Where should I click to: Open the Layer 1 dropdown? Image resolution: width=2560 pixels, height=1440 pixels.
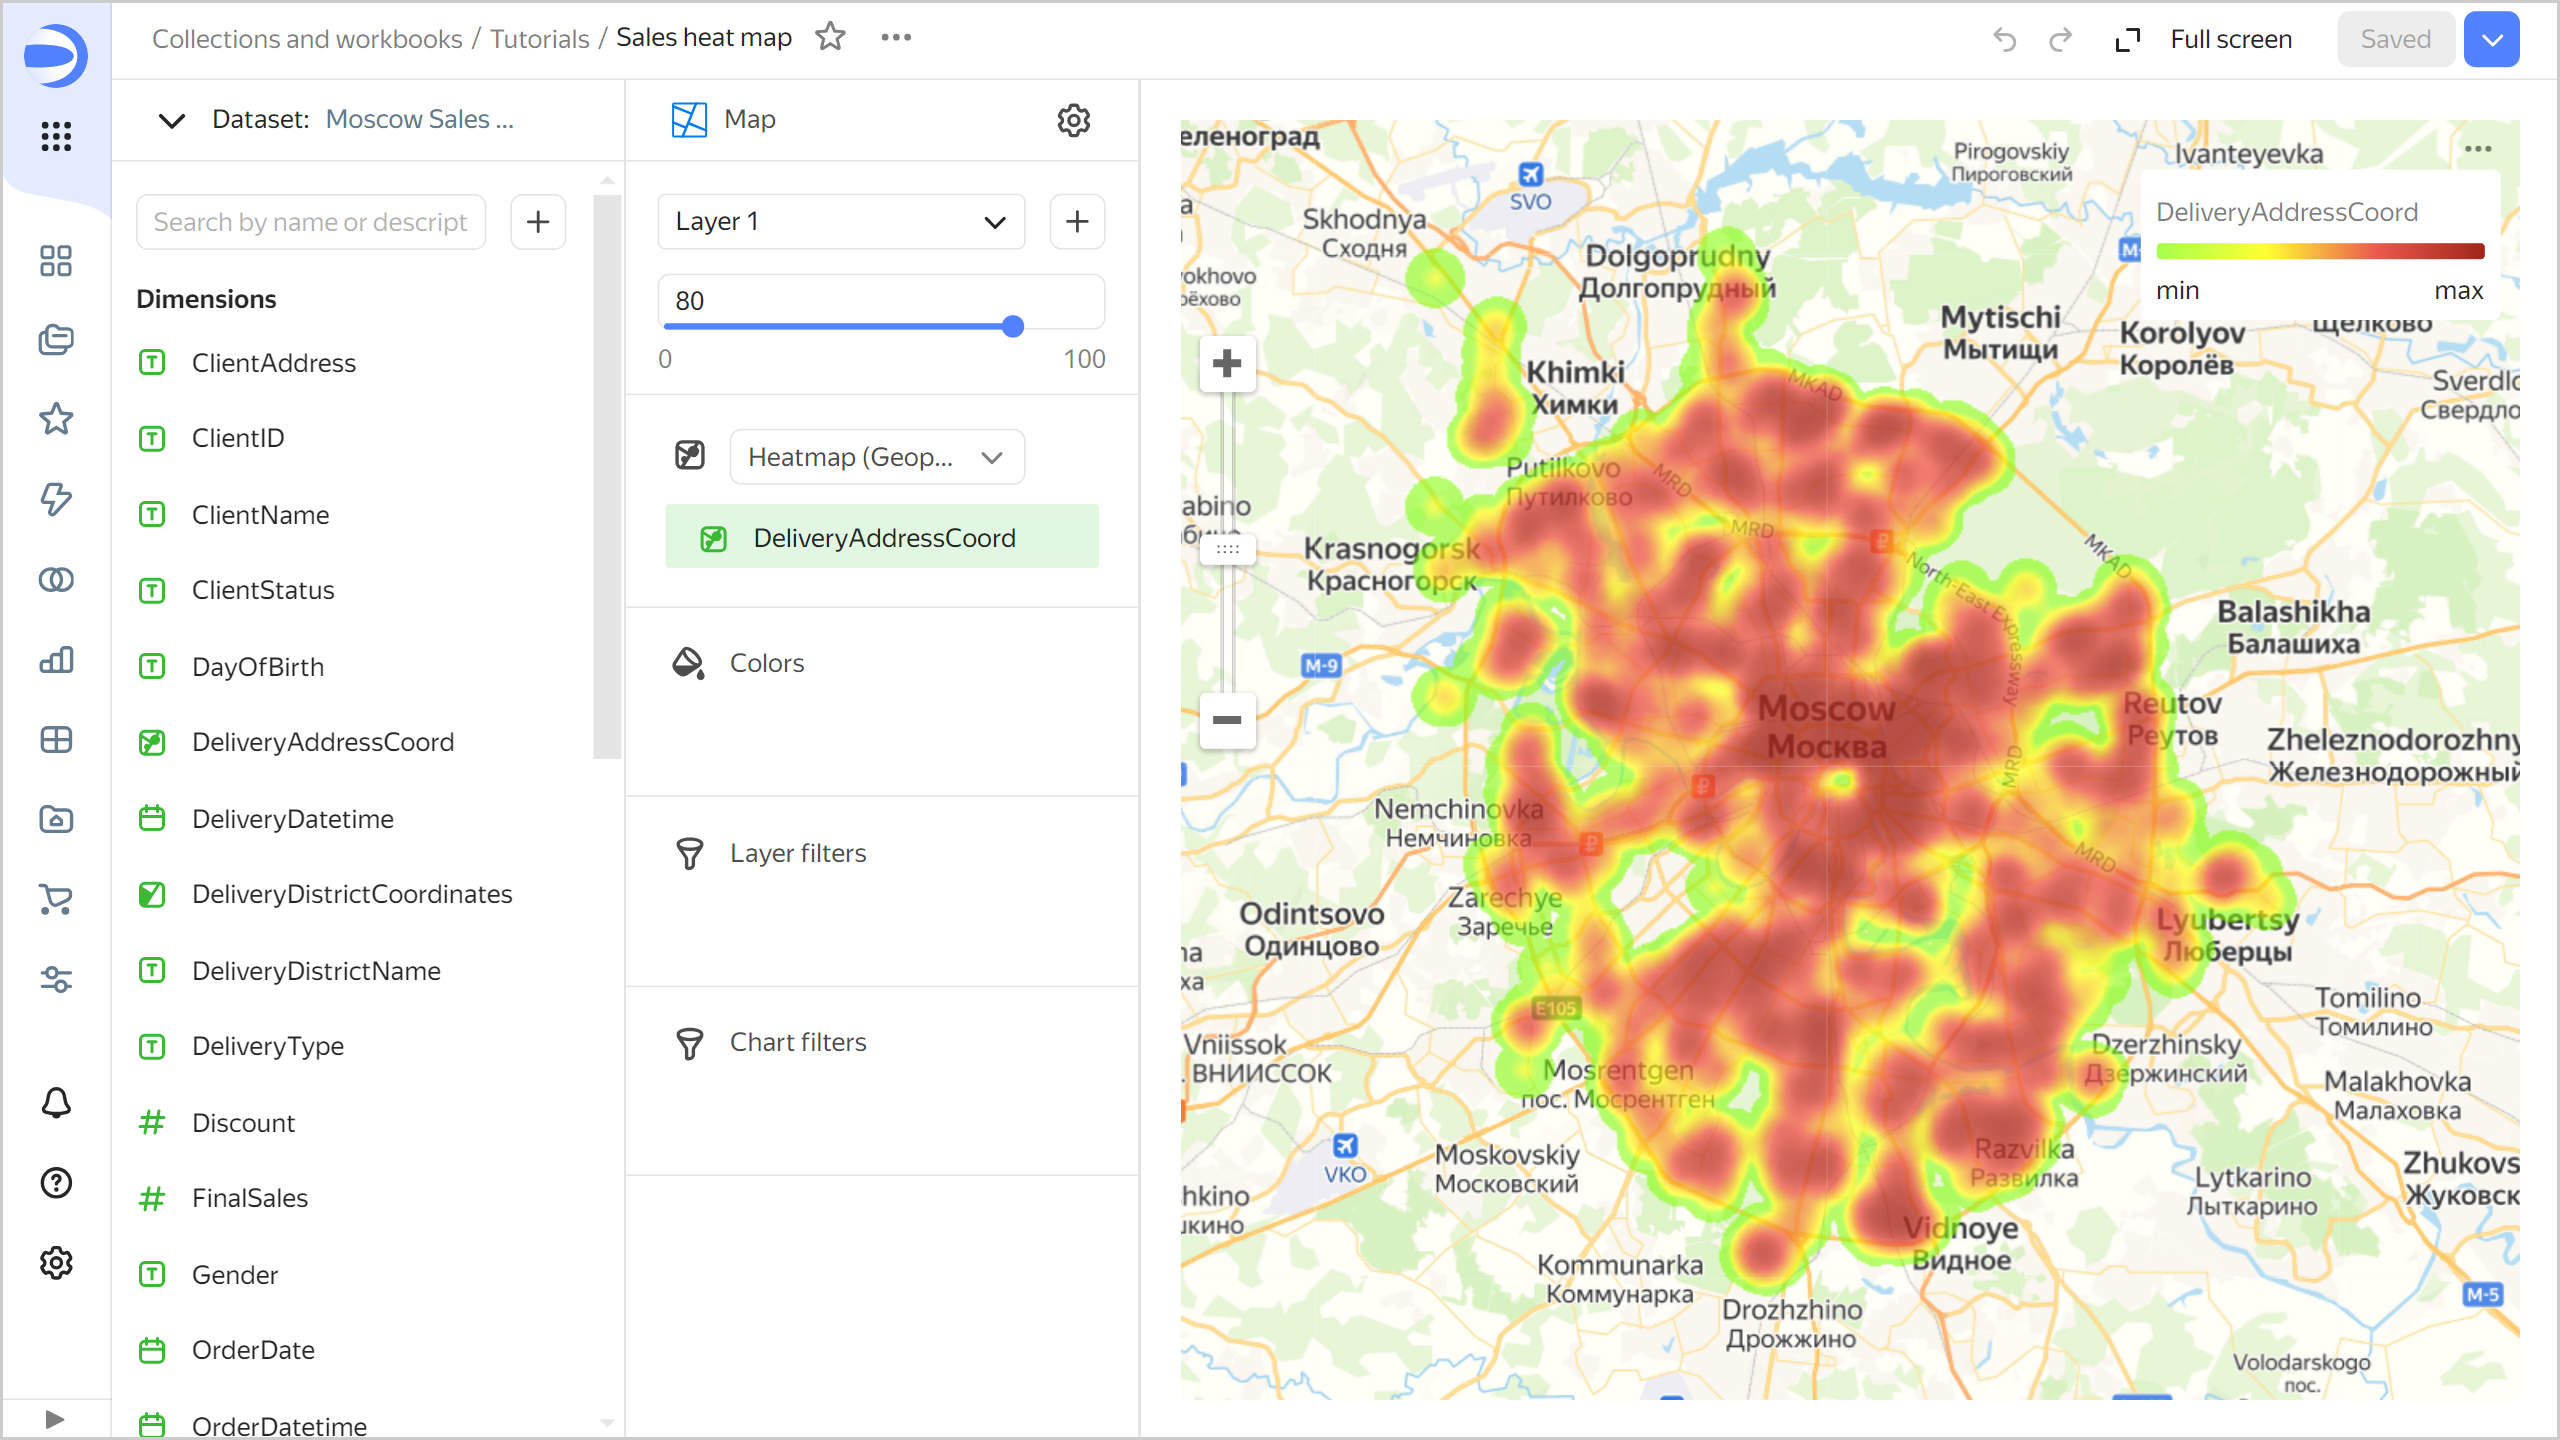(x=840, y=221)
